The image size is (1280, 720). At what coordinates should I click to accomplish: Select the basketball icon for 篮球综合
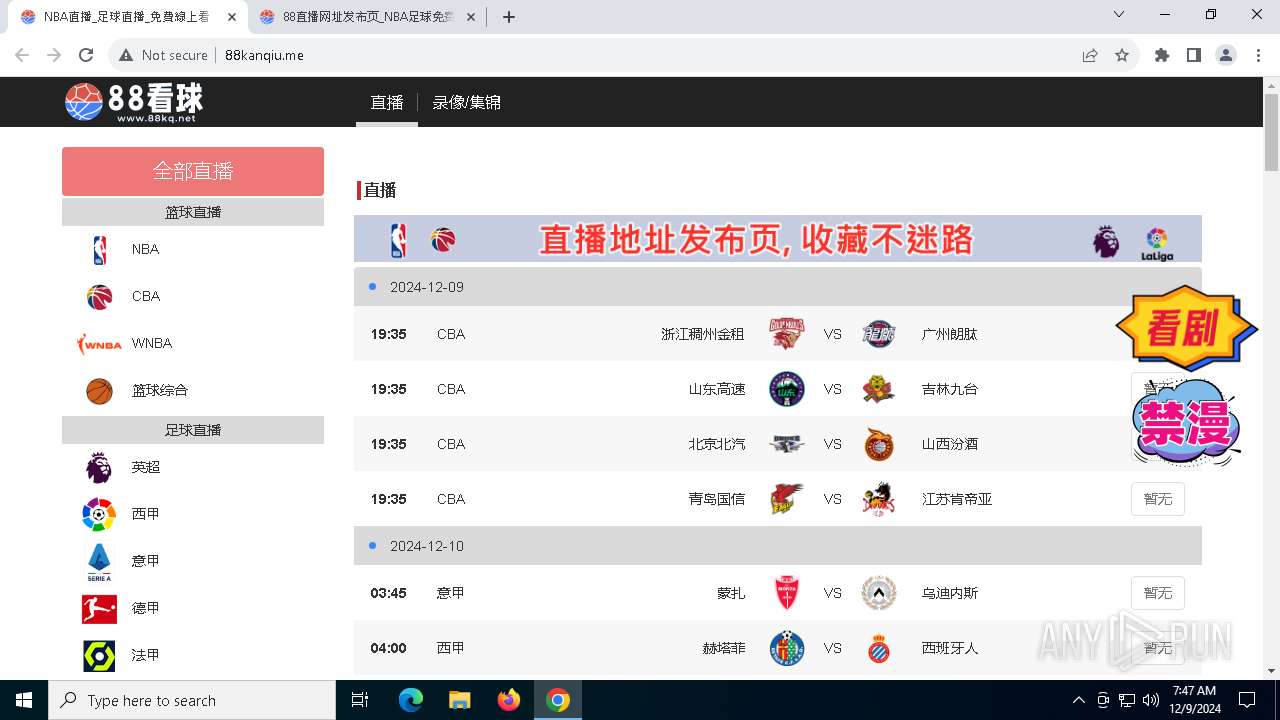(99, 390)
